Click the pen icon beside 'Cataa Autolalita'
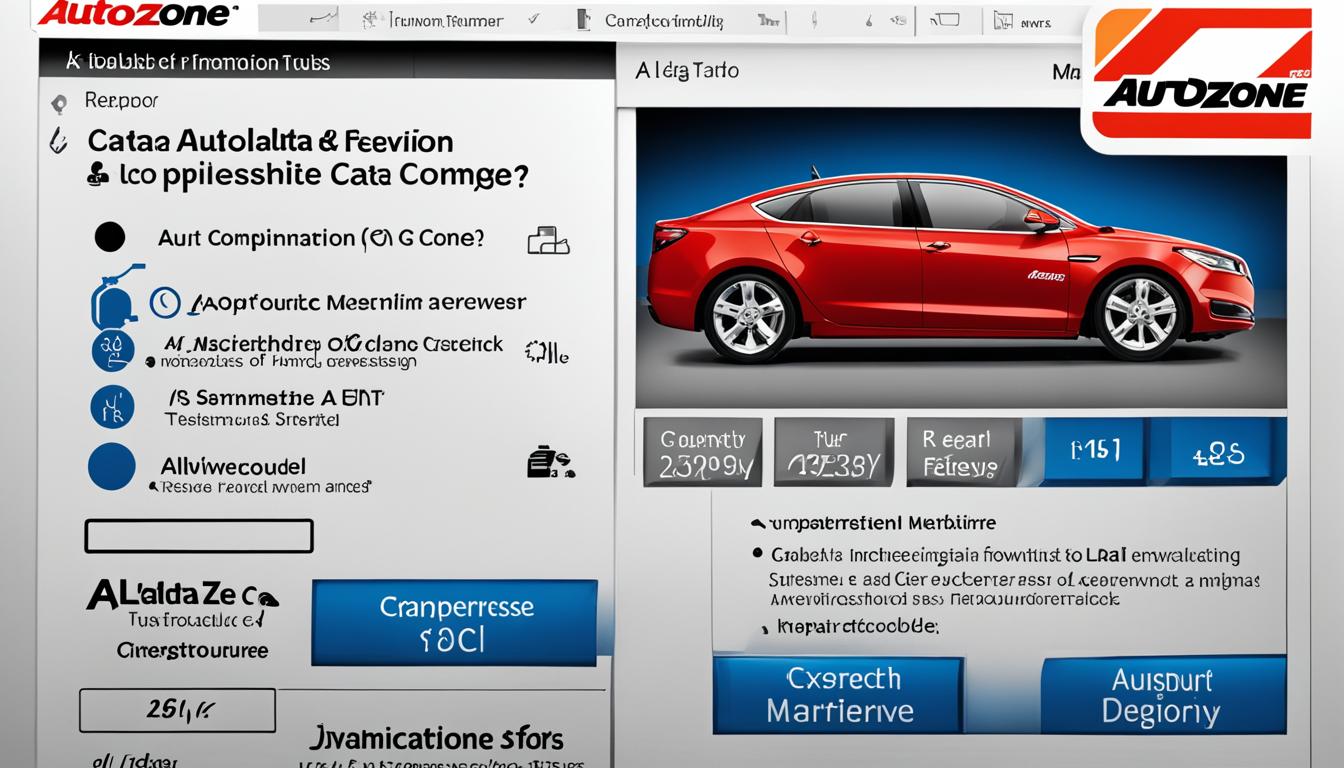 (57, 139)
